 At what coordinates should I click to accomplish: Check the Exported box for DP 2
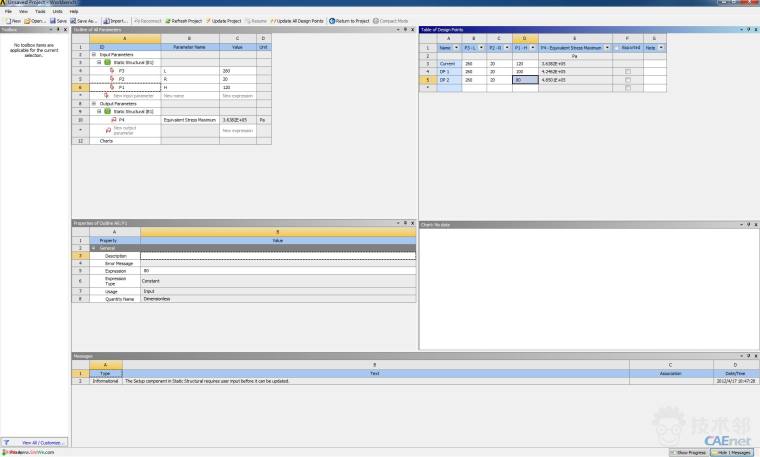coord(628,80)
